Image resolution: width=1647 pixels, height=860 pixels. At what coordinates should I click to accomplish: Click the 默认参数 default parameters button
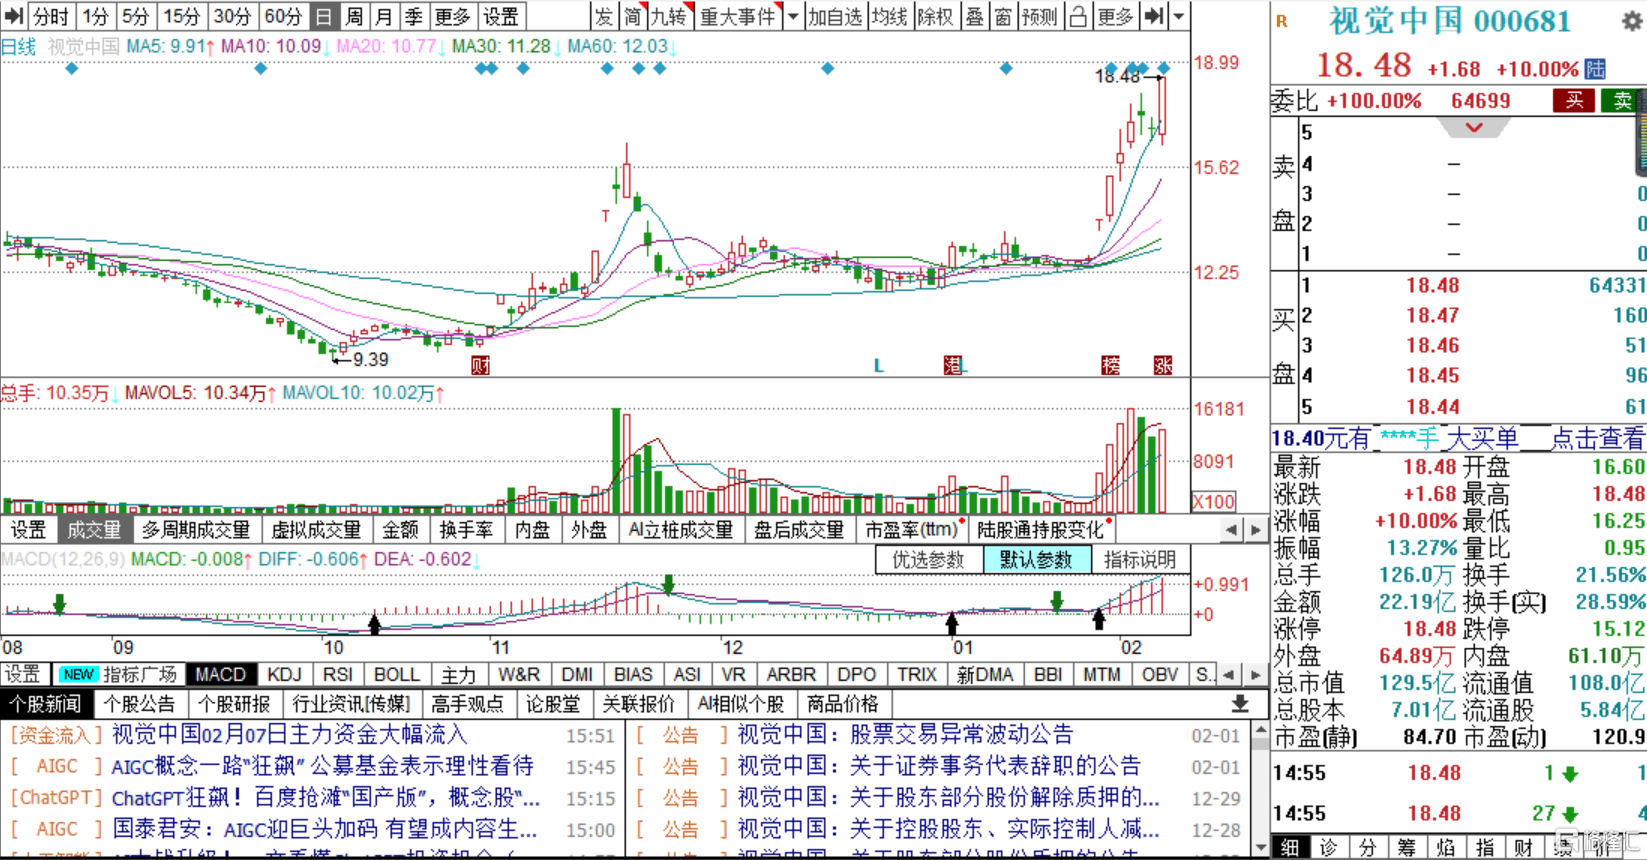(1036, 560)
